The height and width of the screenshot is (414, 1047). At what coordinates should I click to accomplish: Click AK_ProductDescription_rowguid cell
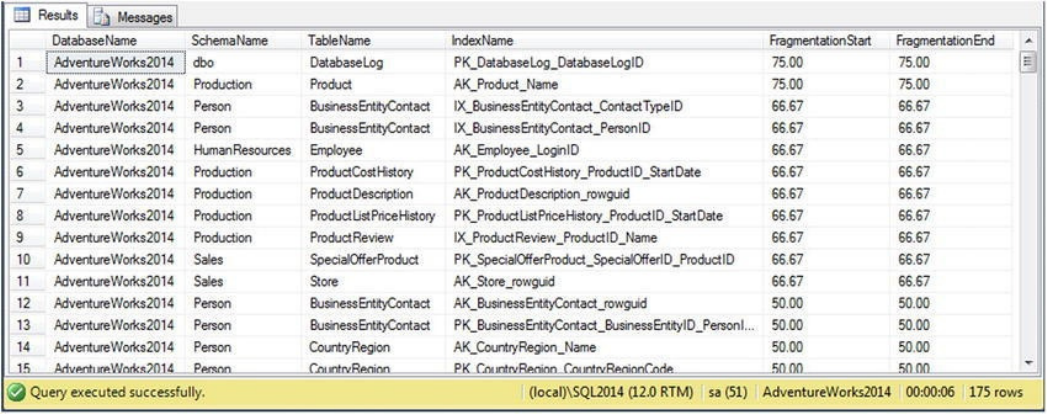(x=604, y=194)
